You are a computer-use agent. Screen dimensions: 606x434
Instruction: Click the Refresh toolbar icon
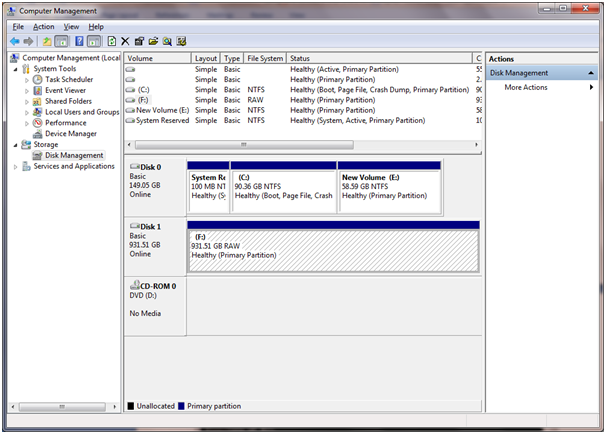point(111,41)
